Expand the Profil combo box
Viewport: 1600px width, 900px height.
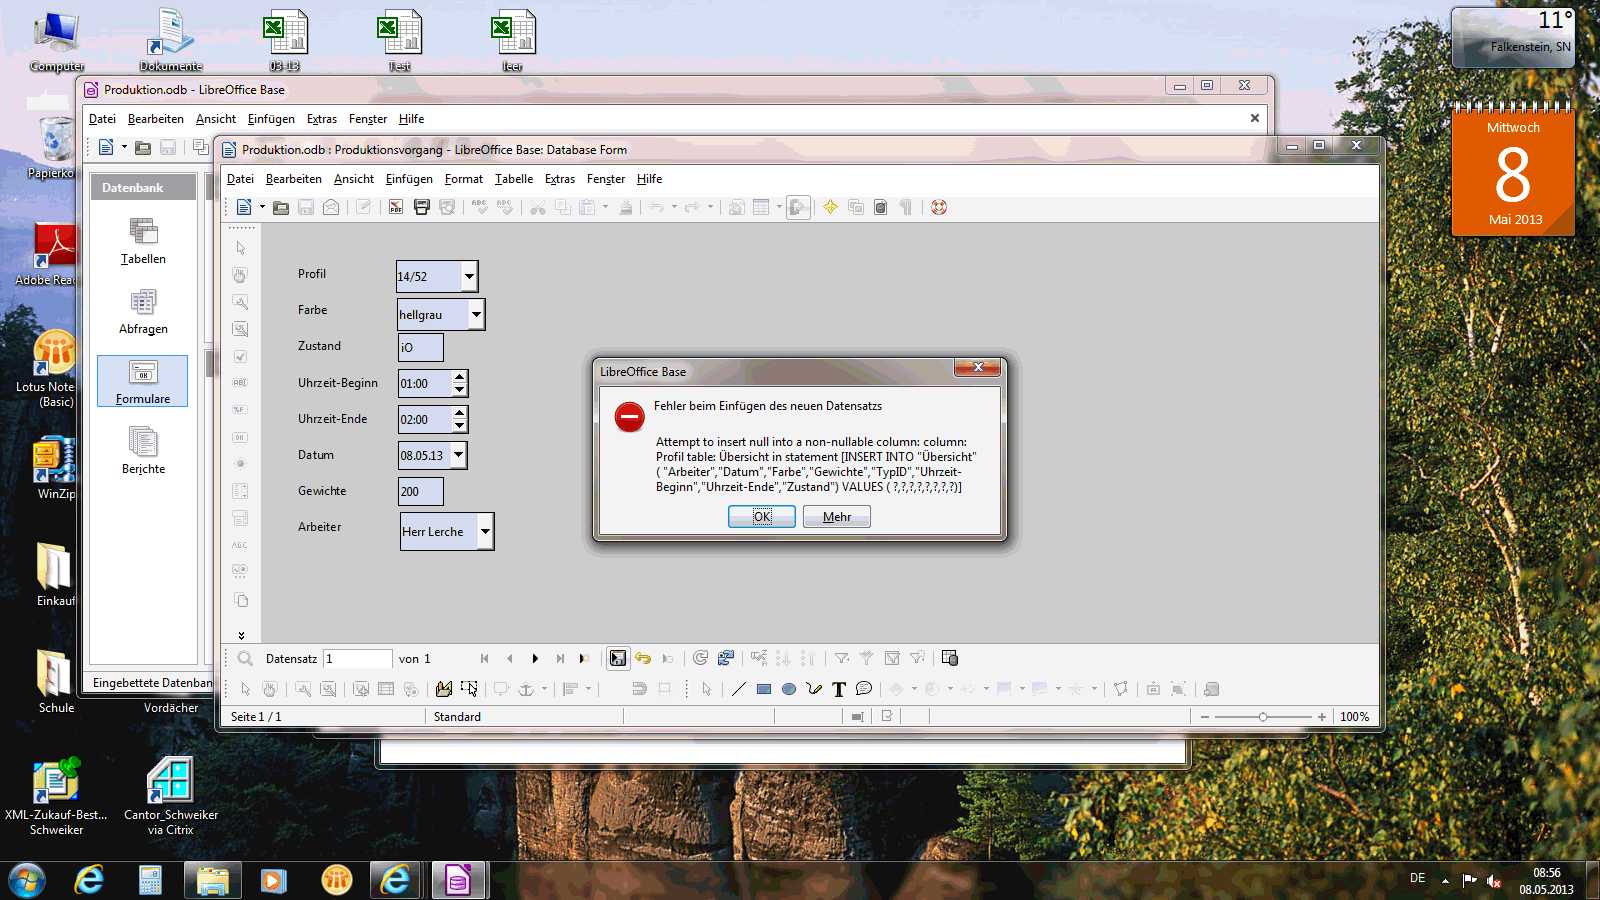click(469, 276)
